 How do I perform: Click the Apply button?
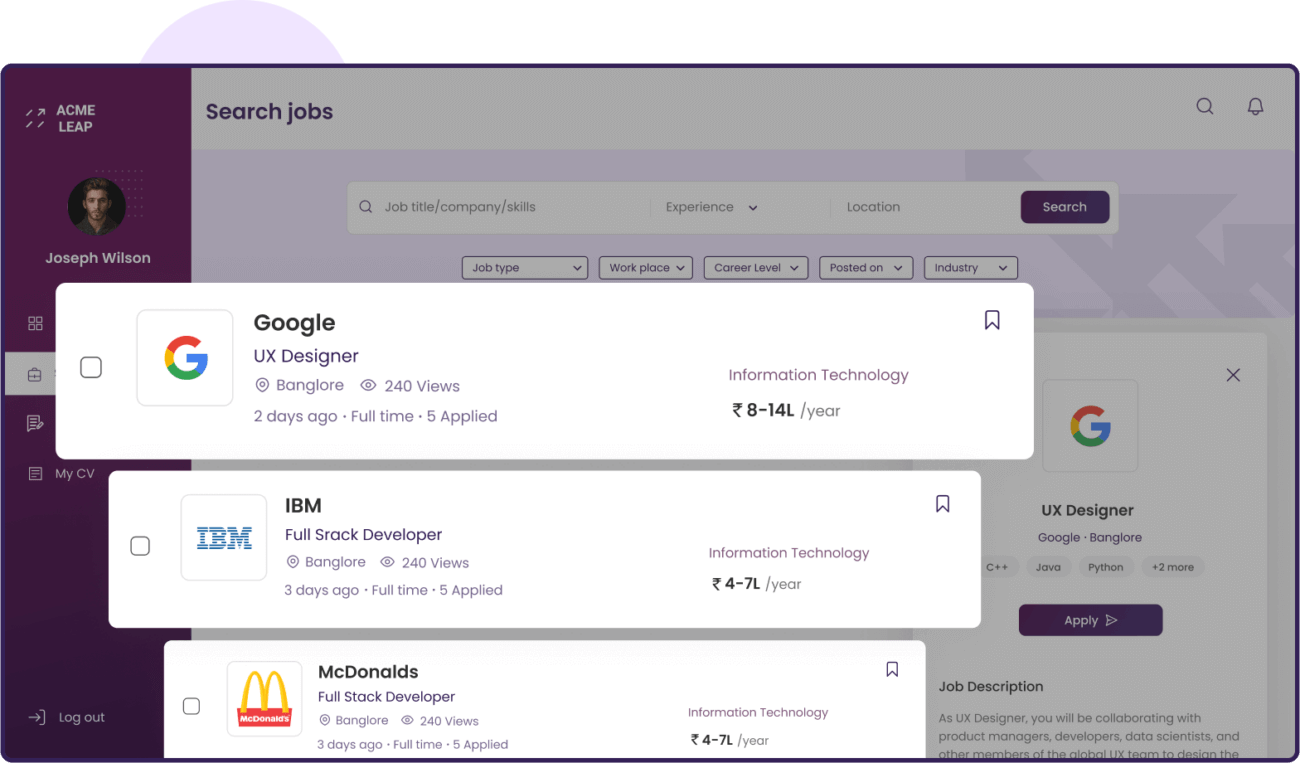pyautogui.click(x=1090, y=620)
